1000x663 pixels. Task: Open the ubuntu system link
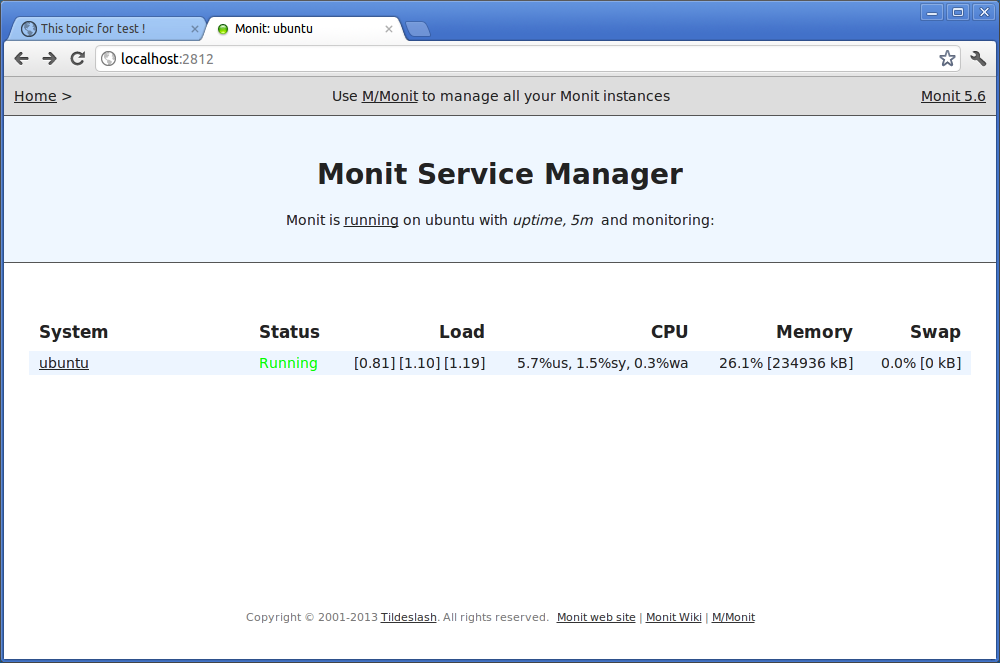pyautogui.click(x=64, y=363)
